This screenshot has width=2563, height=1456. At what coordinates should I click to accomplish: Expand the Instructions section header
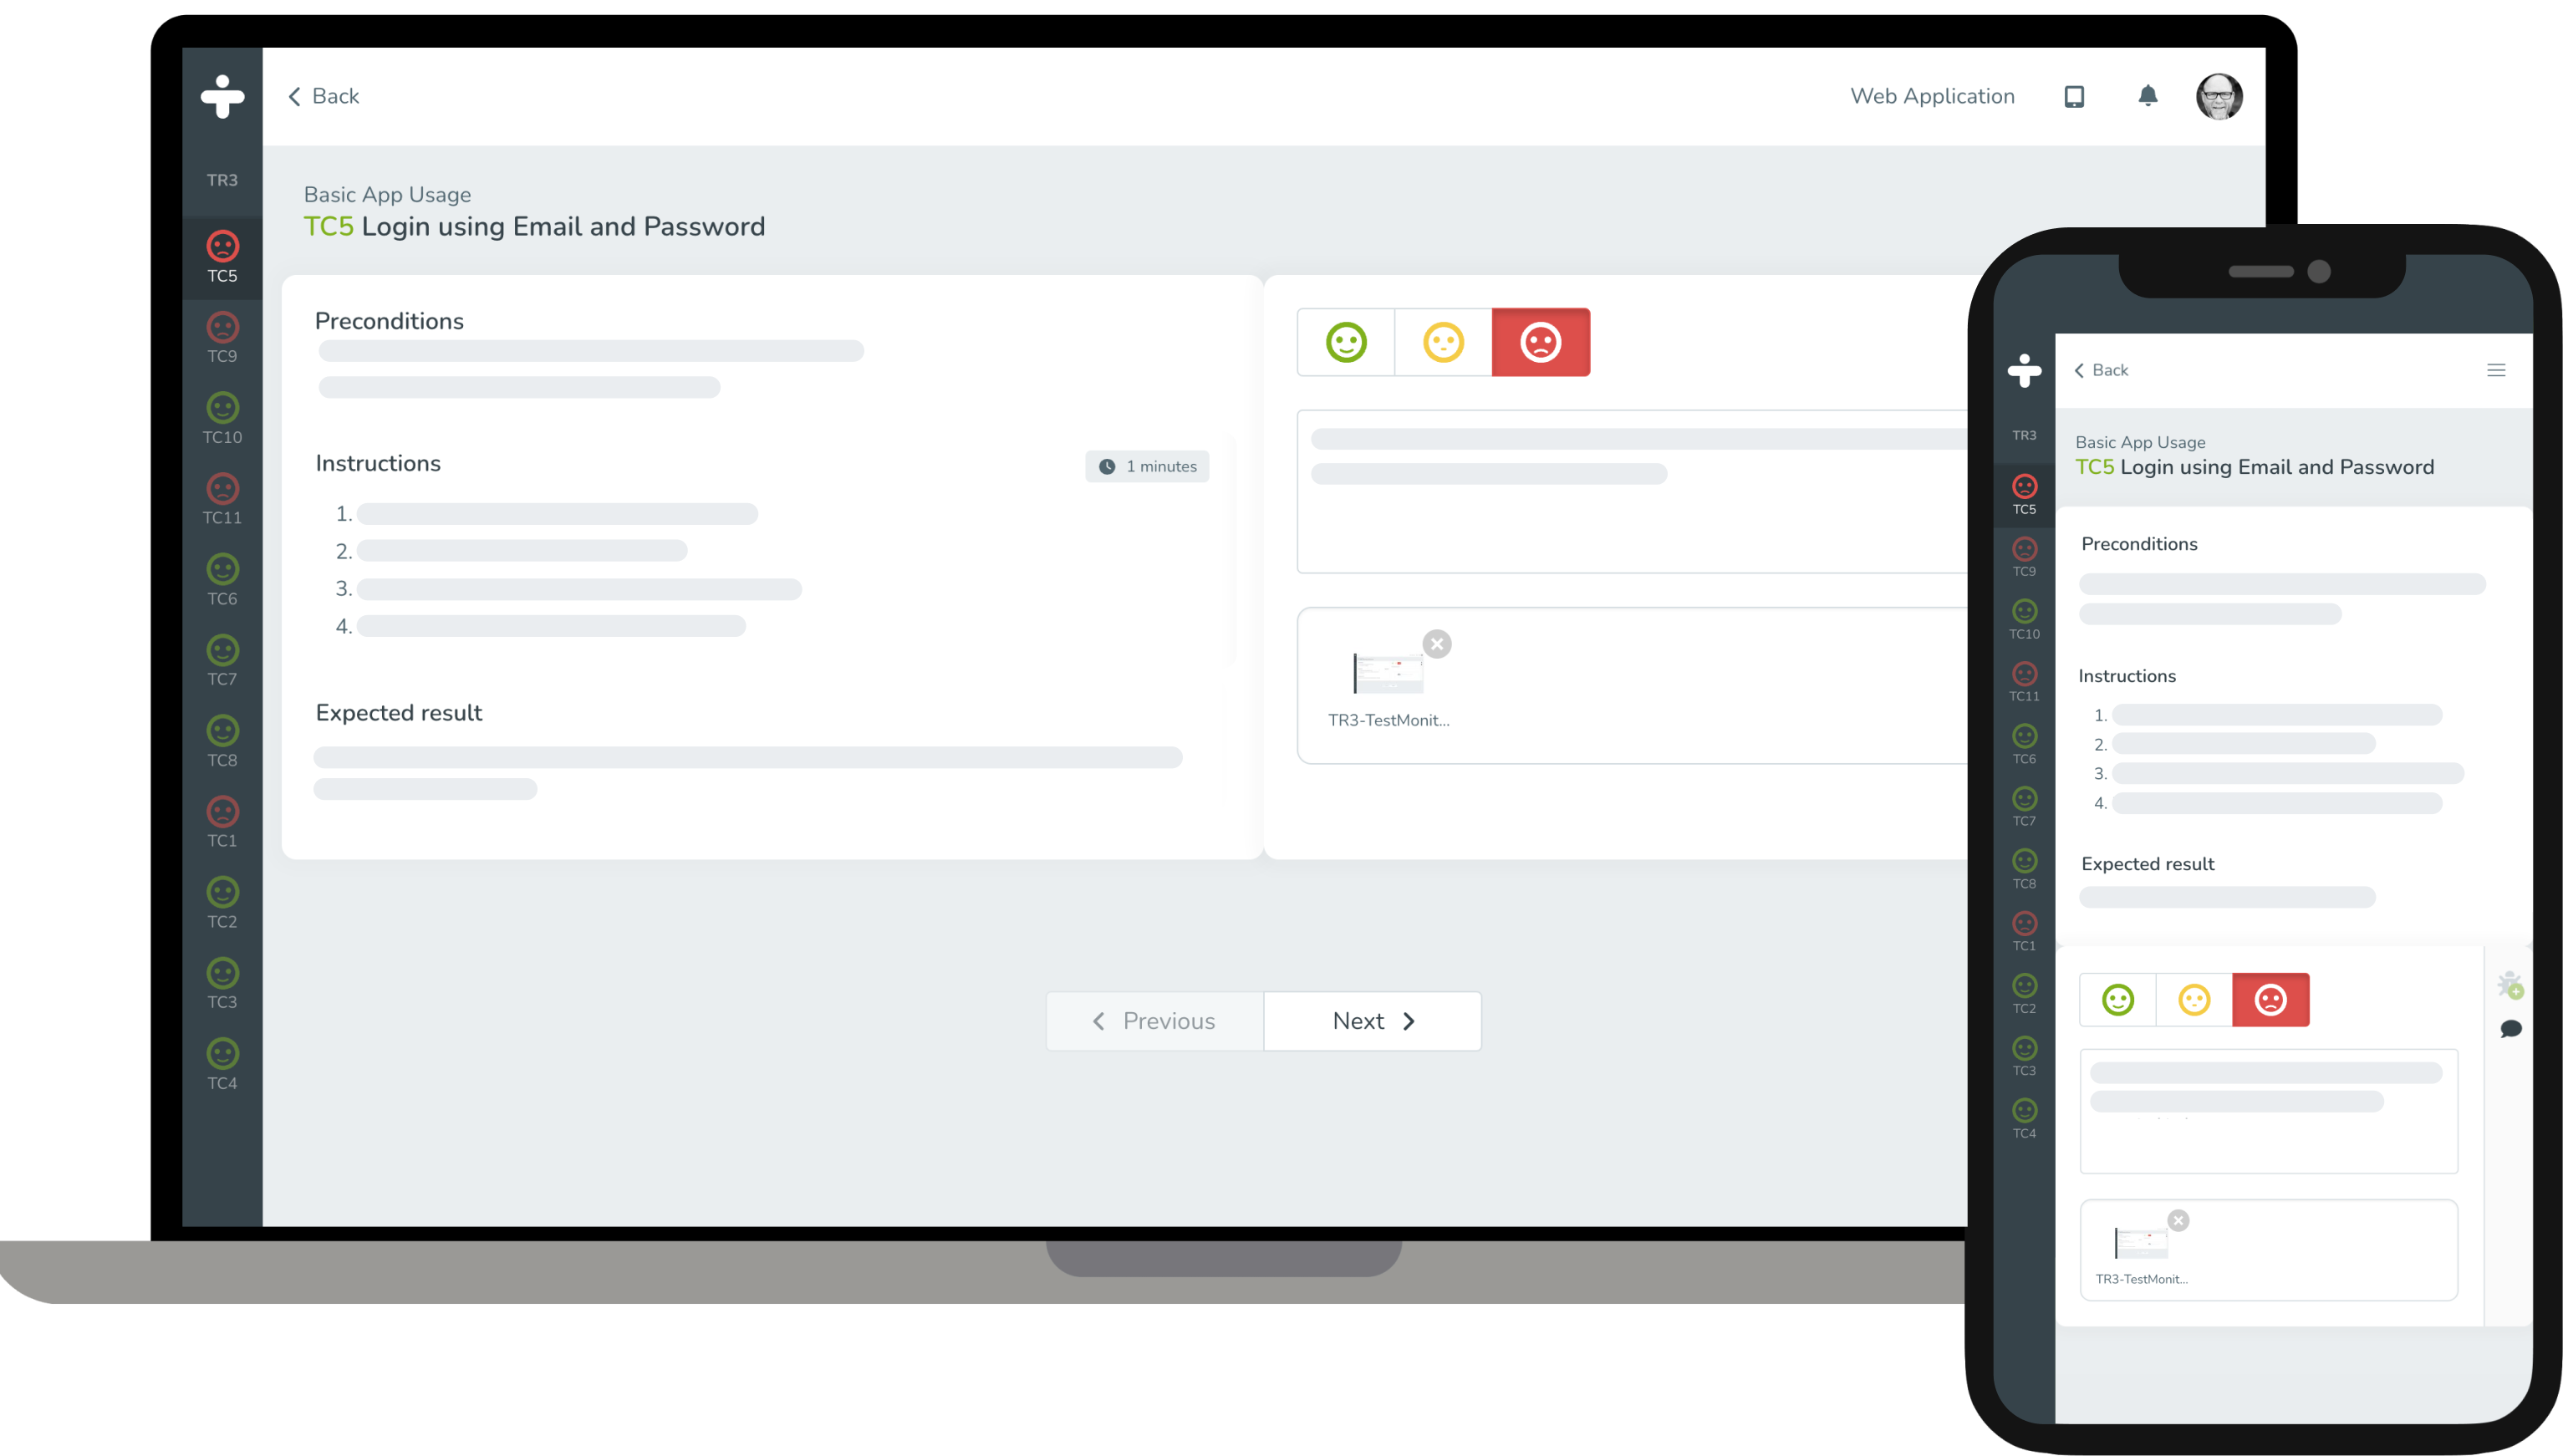click(377, 463)
